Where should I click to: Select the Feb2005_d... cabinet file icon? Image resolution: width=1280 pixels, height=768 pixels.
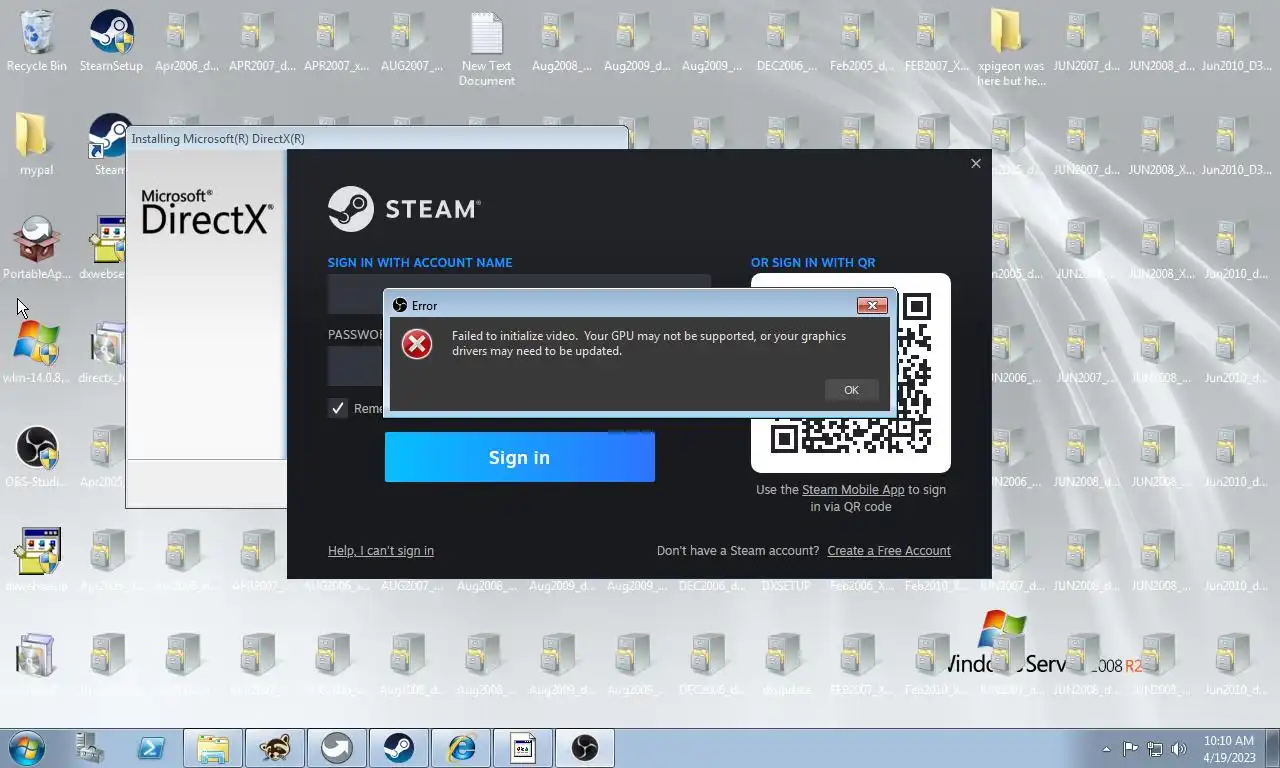click(x=861, y=43)
